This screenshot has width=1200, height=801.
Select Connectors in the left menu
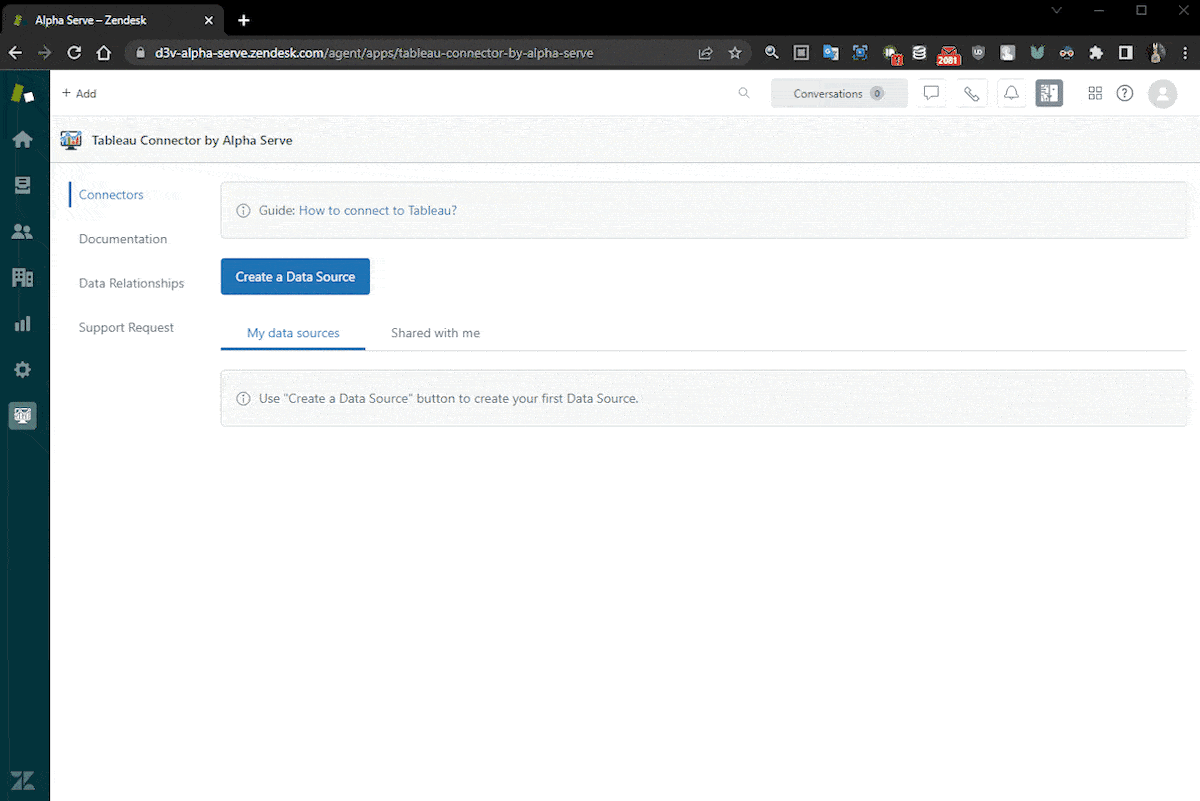111,195
